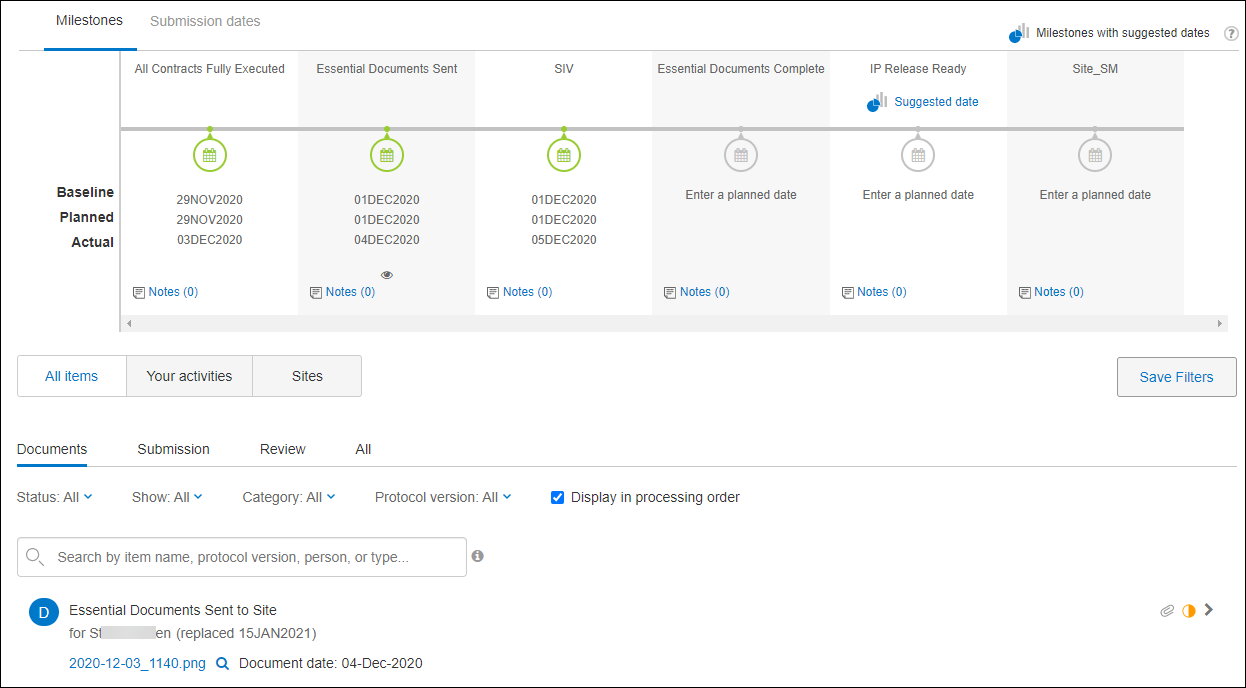This screenshot has width=1246, height=688.
Task: Click chart icon beside Suggested date link
Action: point(877,102)
